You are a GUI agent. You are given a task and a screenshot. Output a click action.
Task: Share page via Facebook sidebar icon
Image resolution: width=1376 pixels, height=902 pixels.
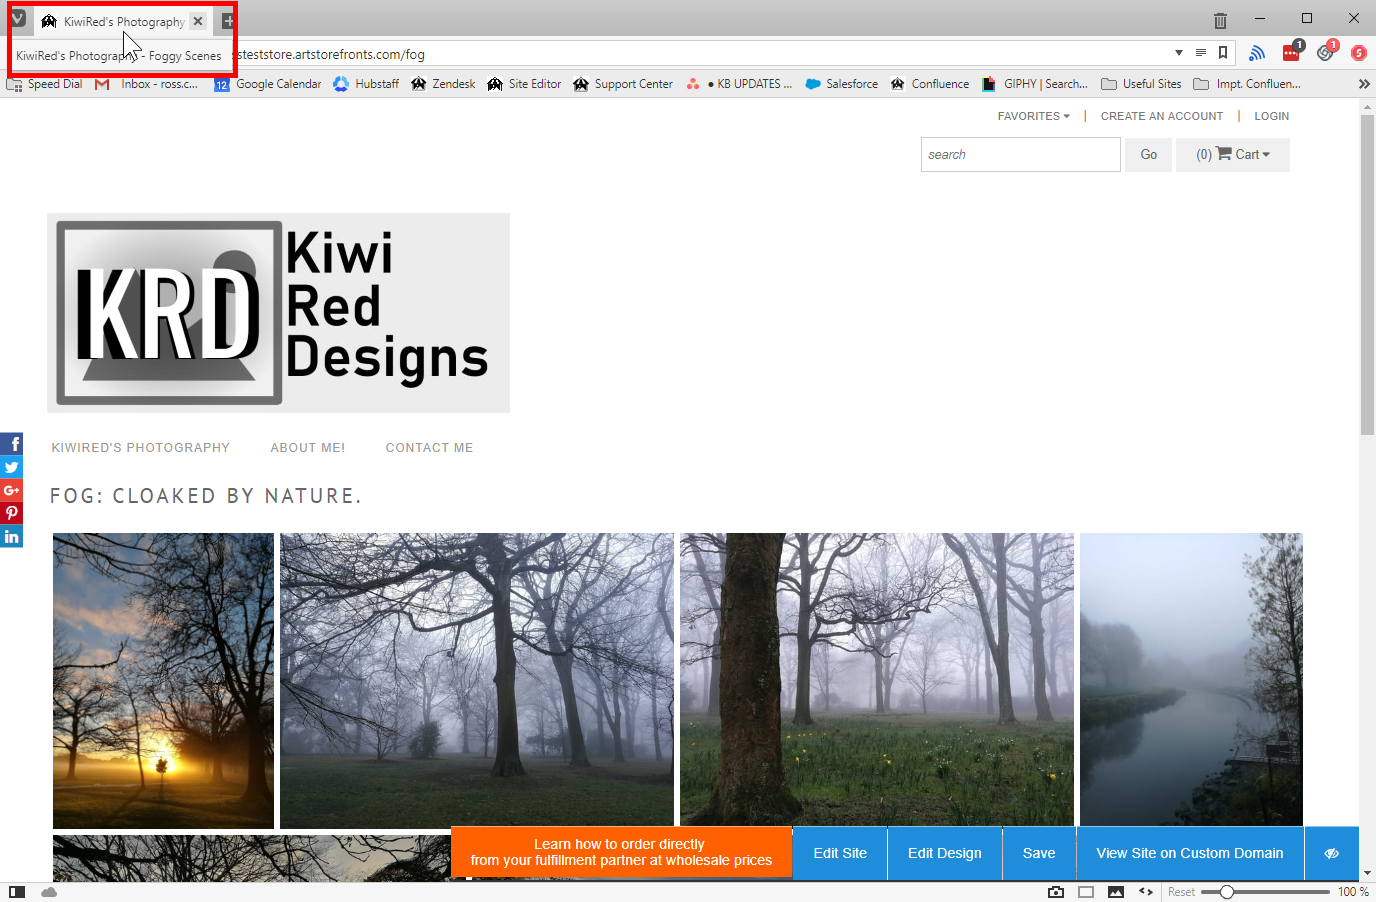[12, 444]
